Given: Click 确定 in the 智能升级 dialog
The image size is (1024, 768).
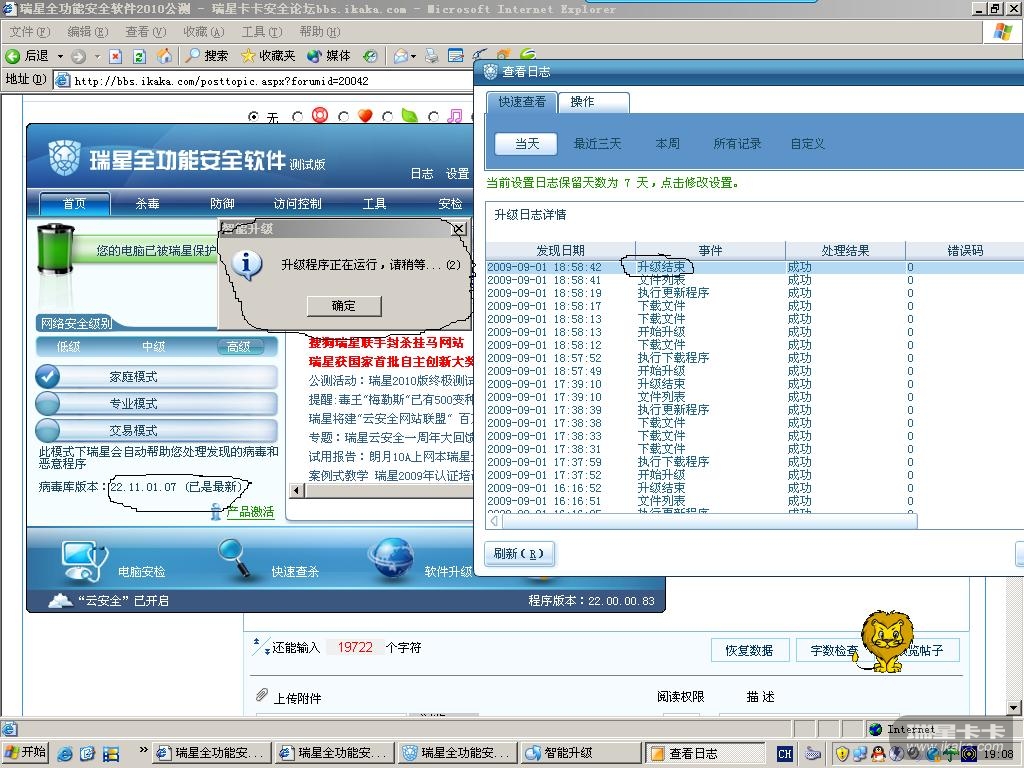Looking at the screenshot, I should point(344,306).
